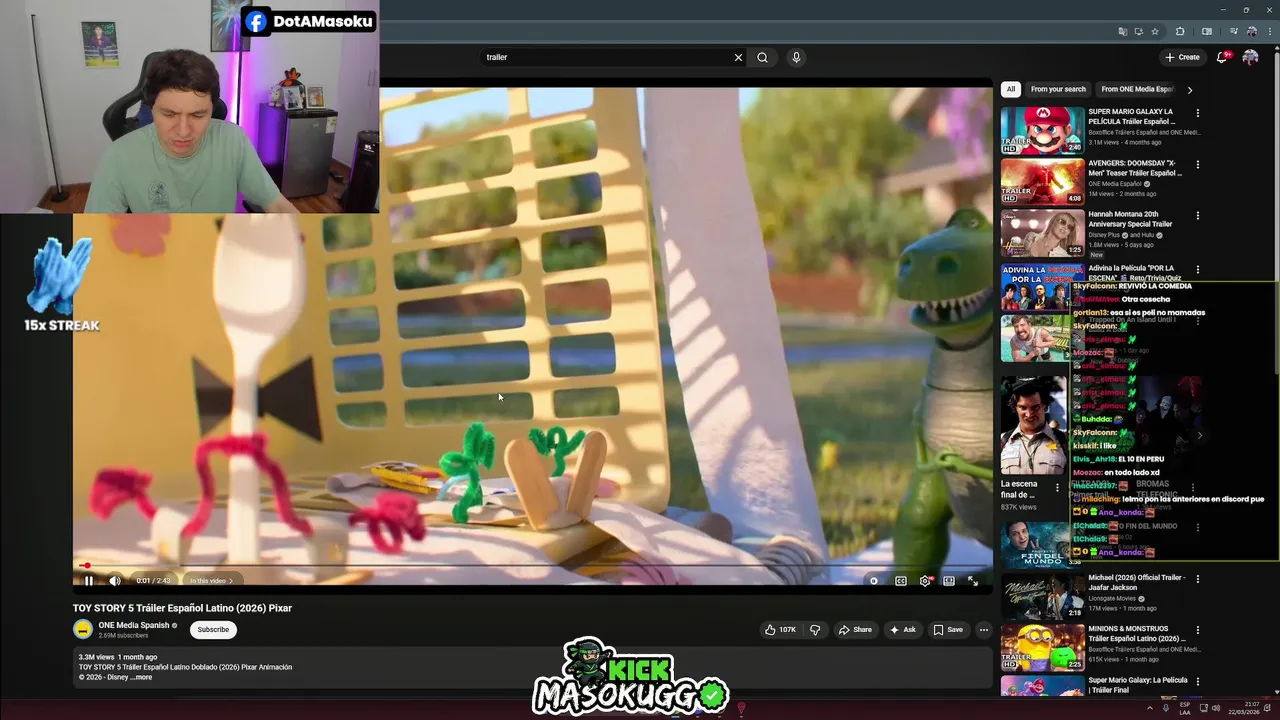Bookmark this page with the star icon

1155,31
